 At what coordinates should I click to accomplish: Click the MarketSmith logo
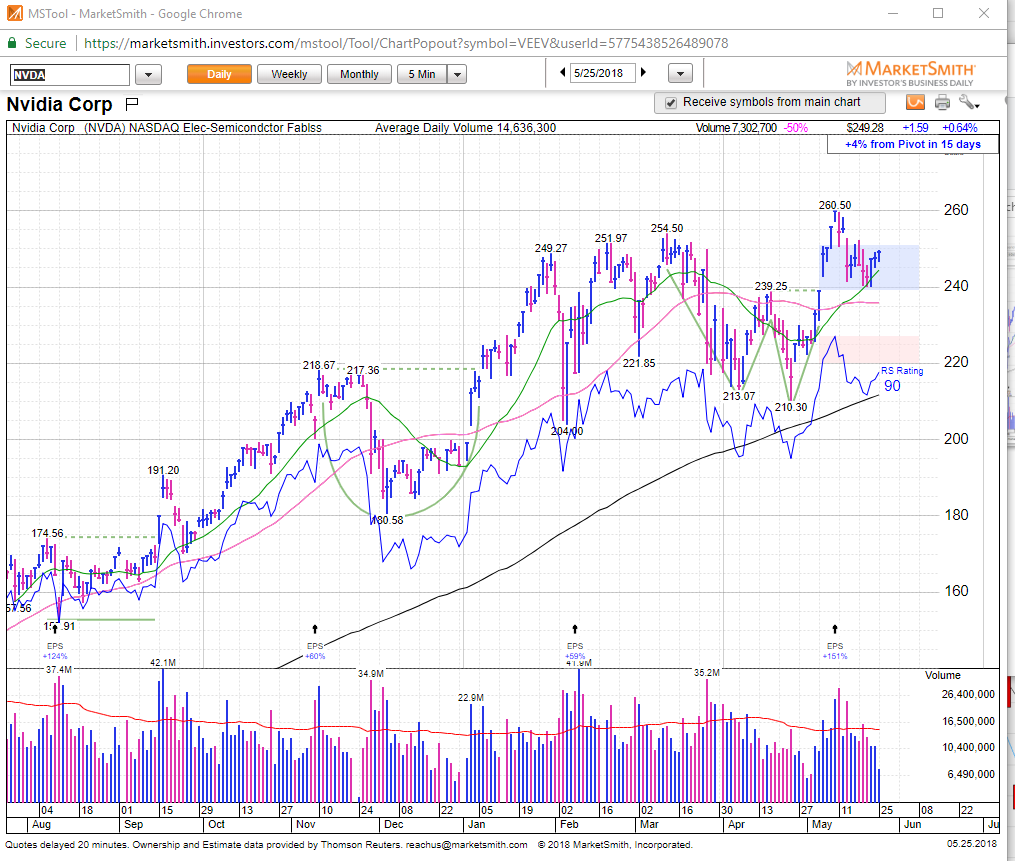tap(910, 73)
